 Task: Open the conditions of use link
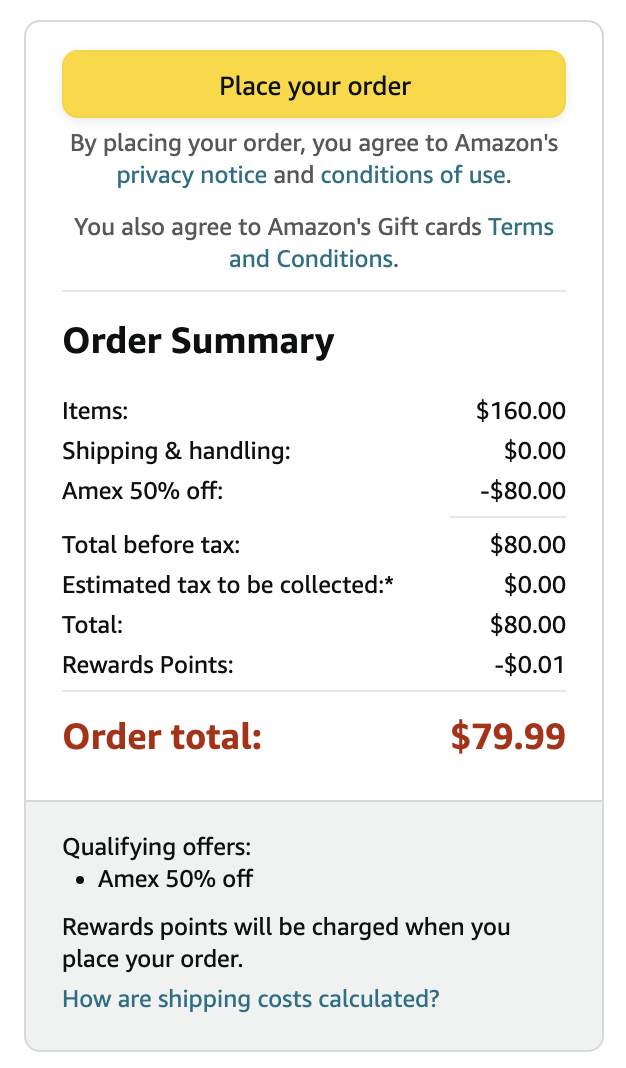tap(413, 176)
